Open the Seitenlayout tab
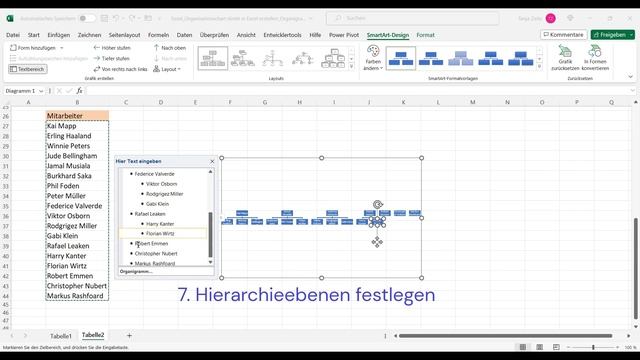The height and width of the screenshot is (360, 640). (124, 35)
